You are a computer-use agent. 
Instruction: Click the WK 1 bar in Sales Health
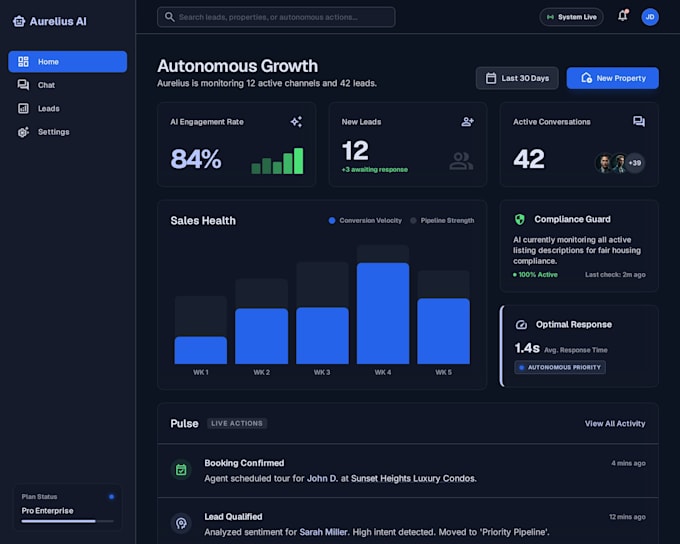point(201,350)
